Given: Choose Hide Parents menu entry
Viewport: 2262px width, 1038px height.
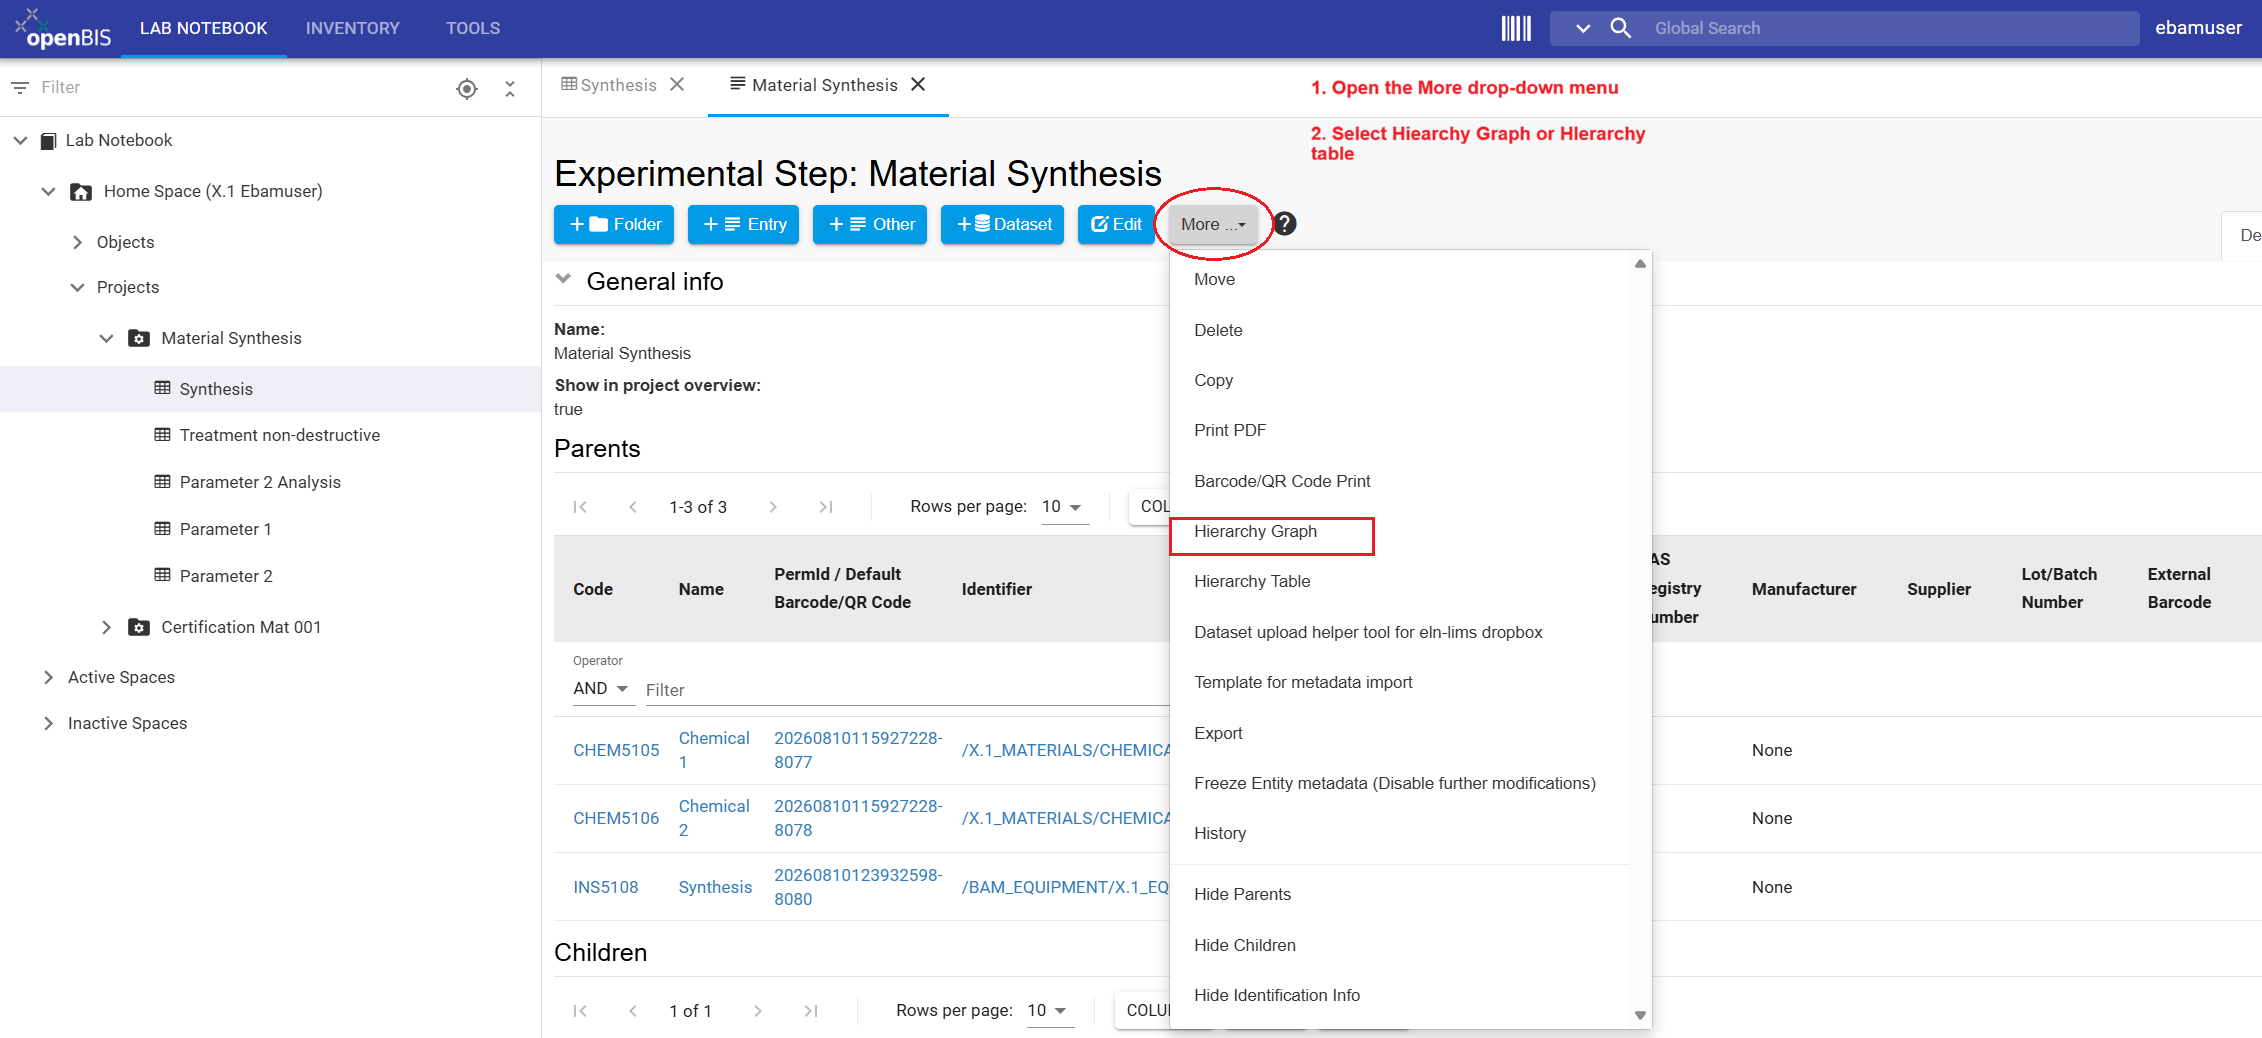Looking at the screenshot, I should tap(1242, 894).
